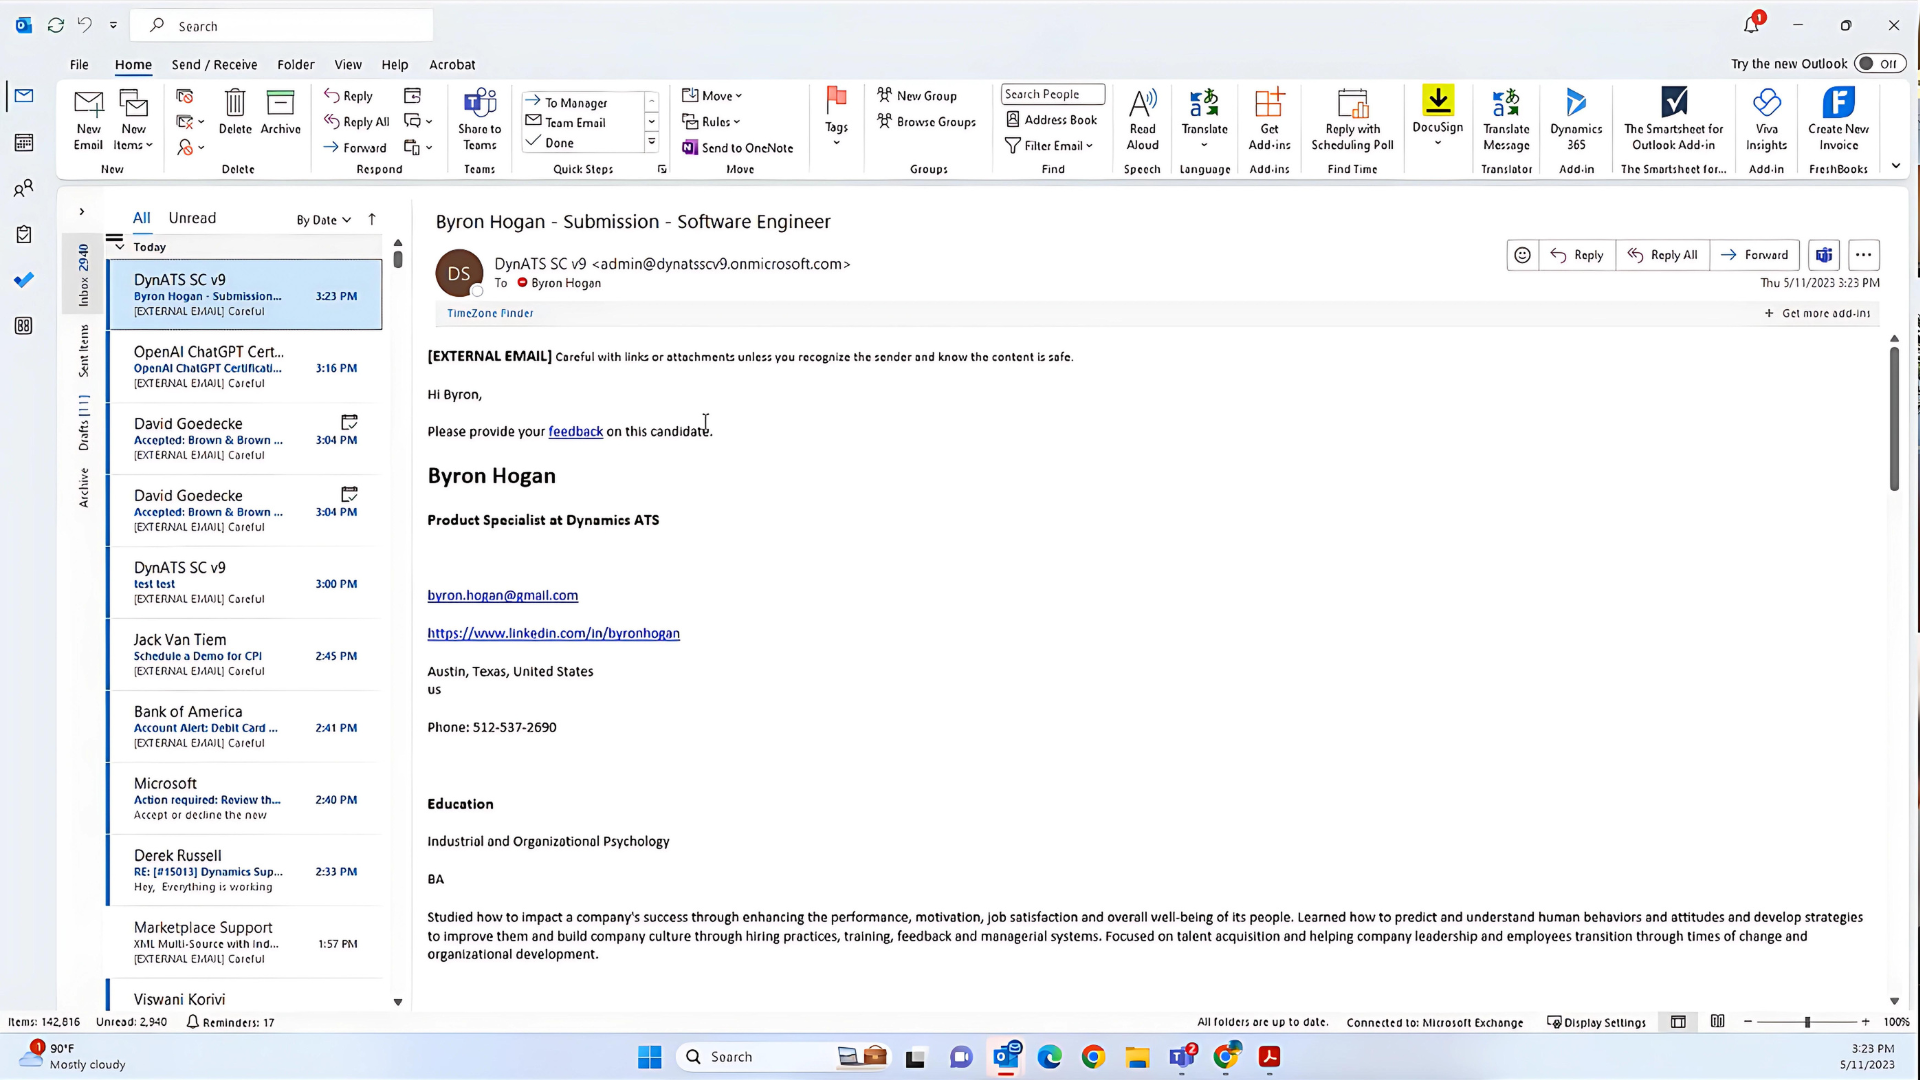Launch the Dynamics 365 add-in

tap(1576, 119)
